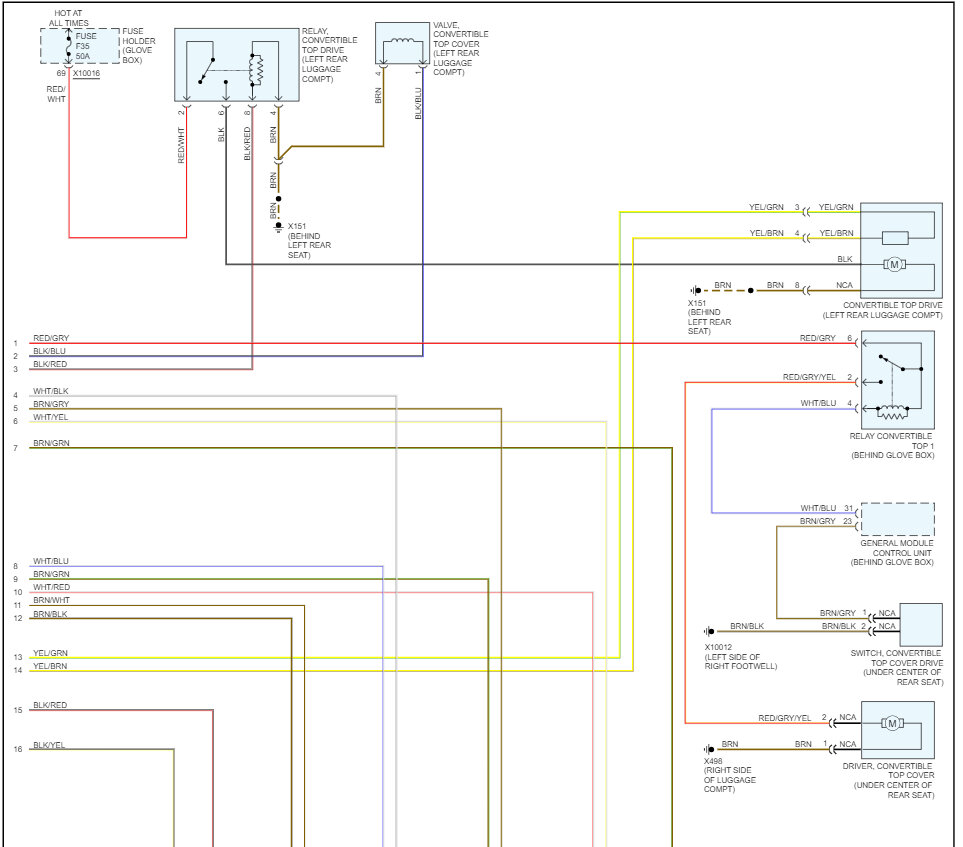Viewport: 963px width, 847px height.
Task: Select the X498 ground symbol
Action: (x=709, y=749)
